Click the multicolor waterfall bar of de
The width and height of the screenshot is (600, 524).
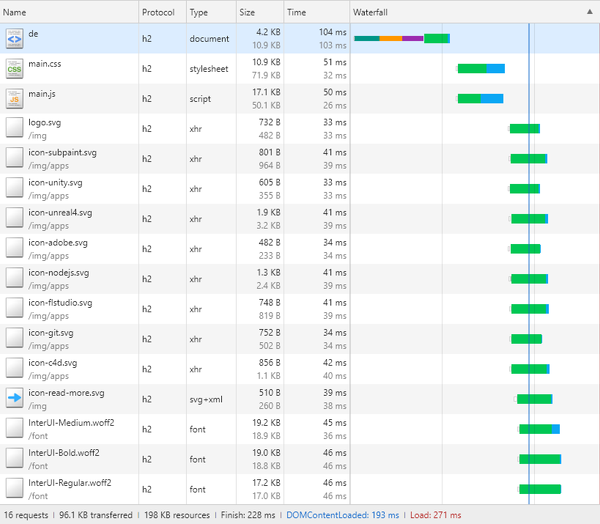click(x=402, y=38)
